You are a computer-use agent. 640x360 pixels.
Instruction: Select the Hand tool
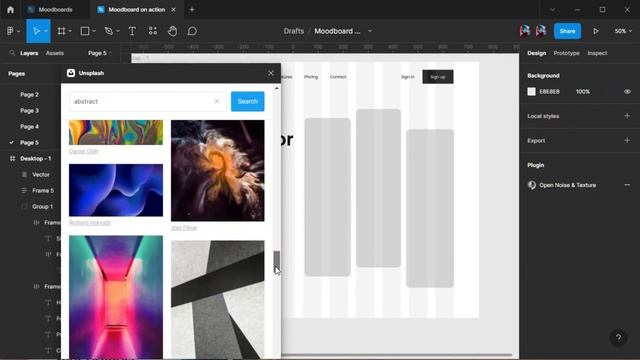[x=172, y=31]
